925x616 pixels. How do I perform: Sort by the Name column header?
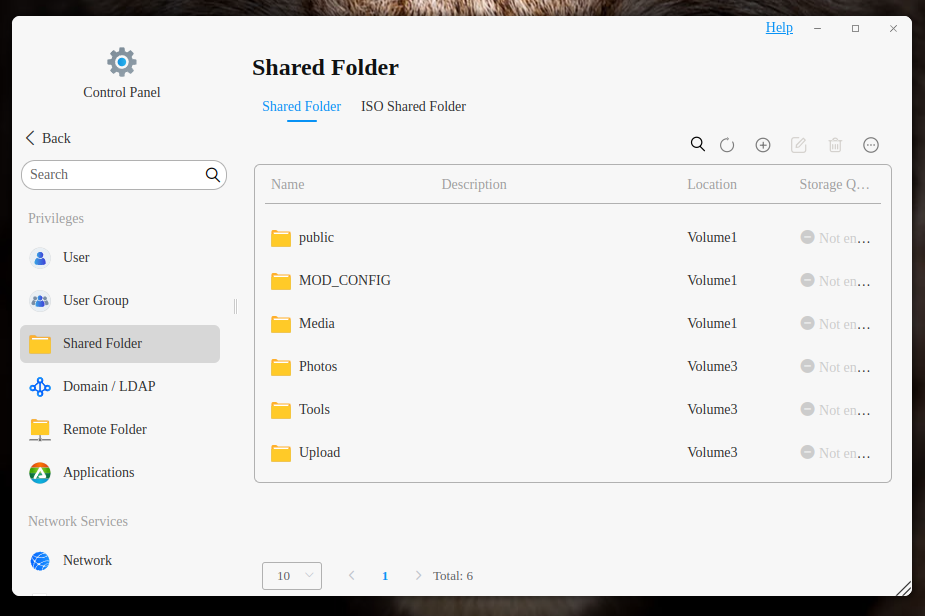(x=288, y=184)
